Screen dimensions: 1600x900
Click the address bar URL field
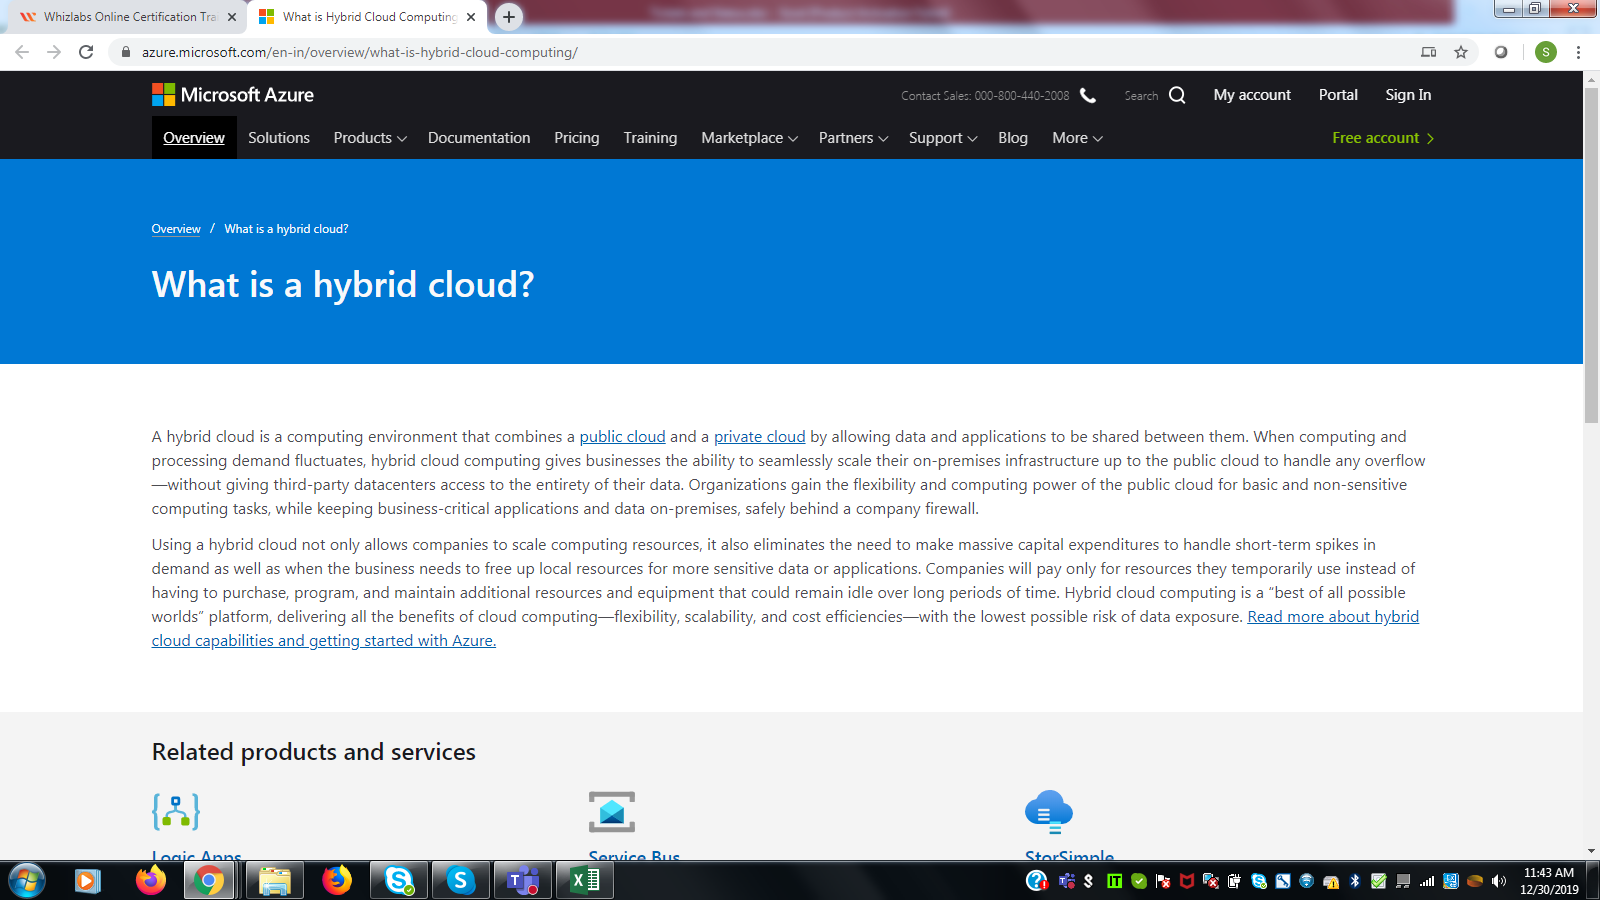click(x=760, y=52)
